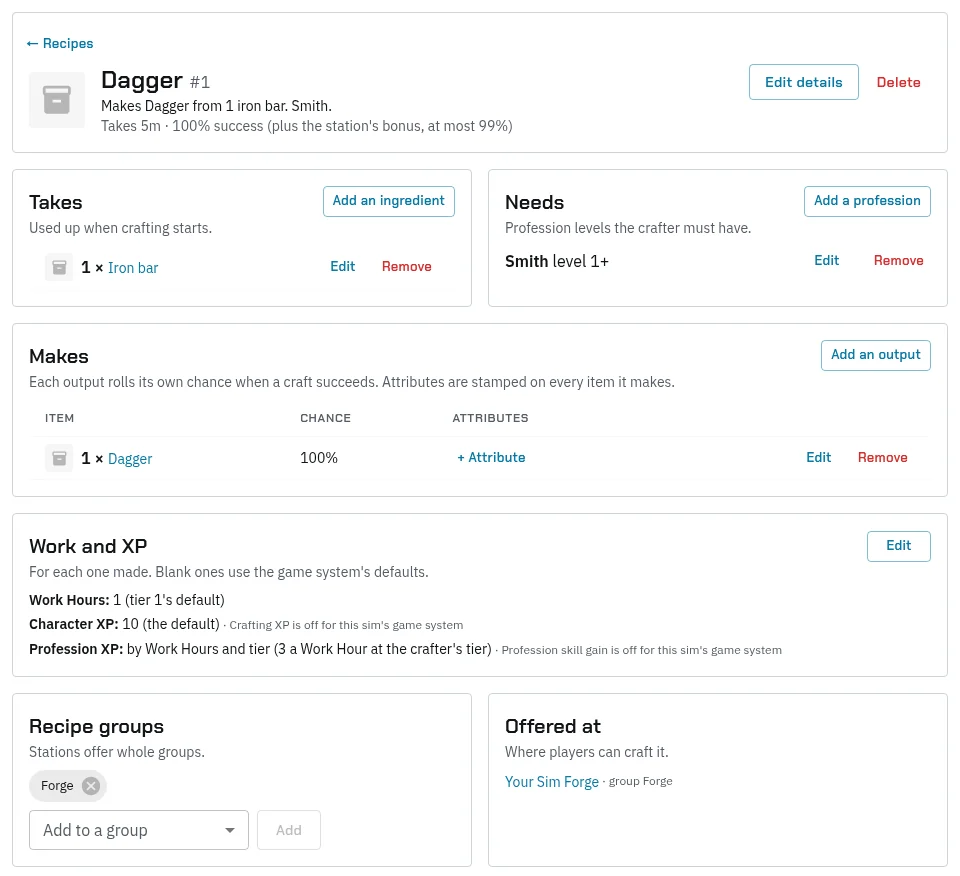Open the Add to a group dropdown
The image size is (960, 876).
(x=138, y=830)
